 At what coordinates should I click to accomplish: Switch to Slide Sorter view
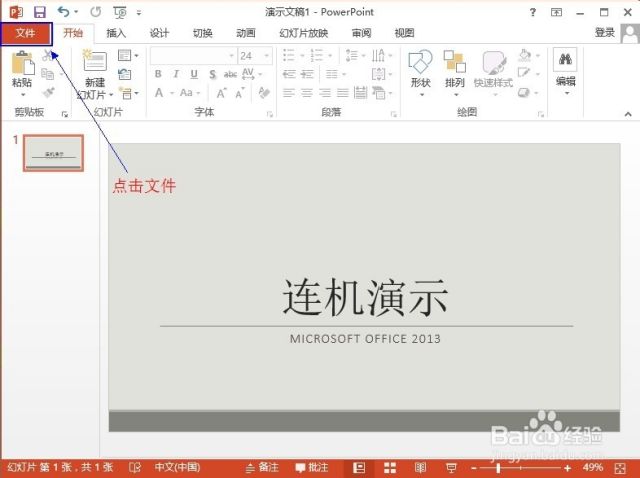tap(390, 468)
